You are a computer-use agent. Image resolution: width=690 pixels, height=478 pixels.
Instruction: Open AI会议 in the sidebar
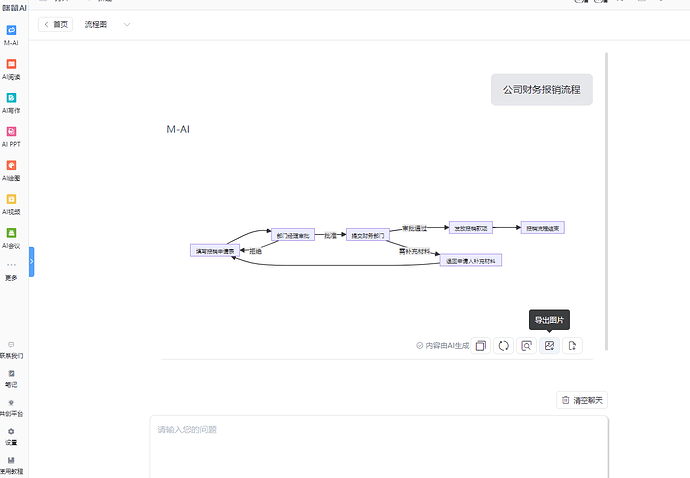(x=12, y=237)
